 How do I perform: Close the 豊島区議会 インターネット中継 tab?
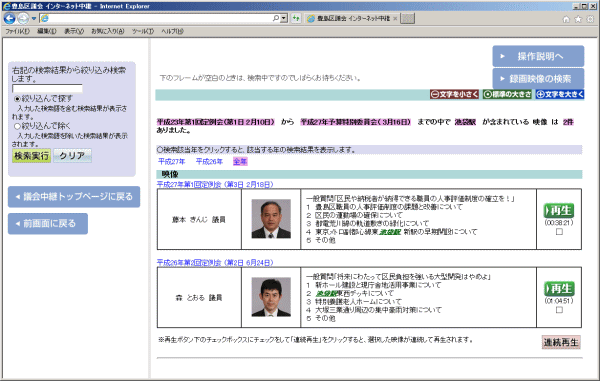[395, 18]
